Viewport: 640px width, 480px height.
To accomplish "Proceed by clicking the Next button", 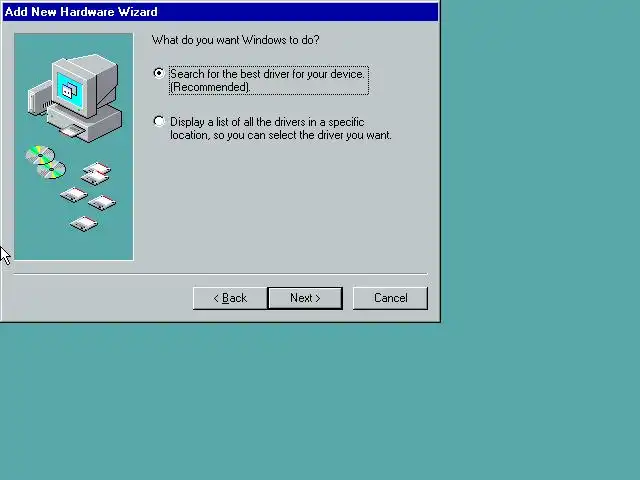I will click(305, 298).
